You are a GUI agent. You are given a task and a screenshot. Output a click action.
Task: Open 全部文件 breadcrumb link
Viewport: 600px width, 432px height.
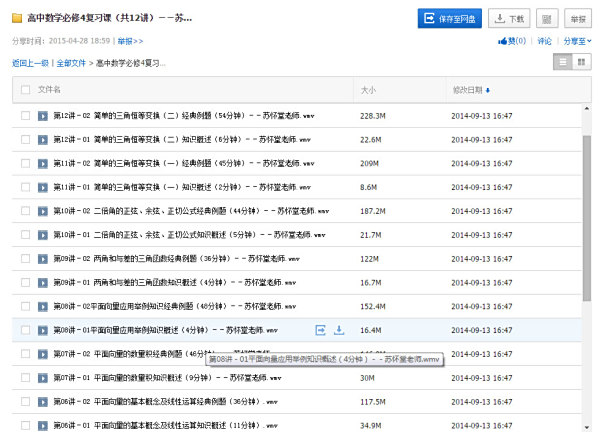coord(71,63)
